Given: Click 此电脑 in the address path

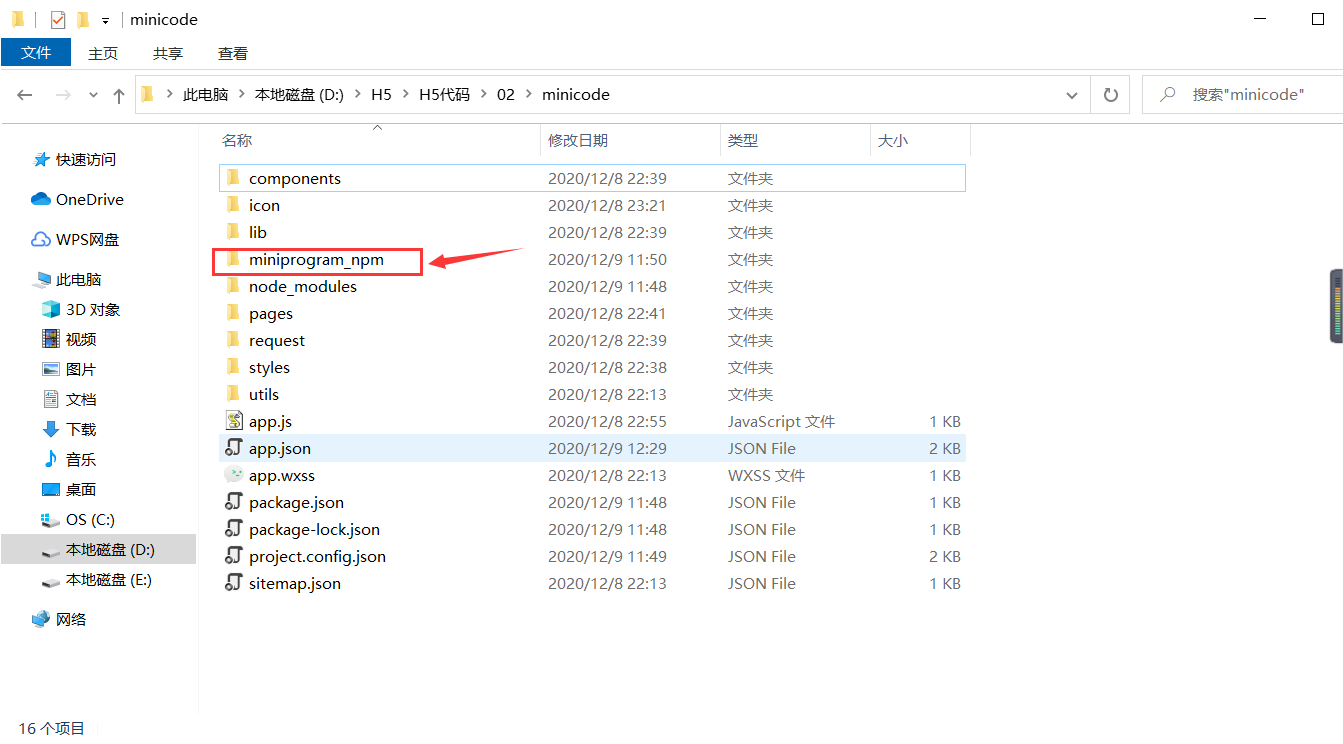Looking at the screenshot, I should (205, 95).
